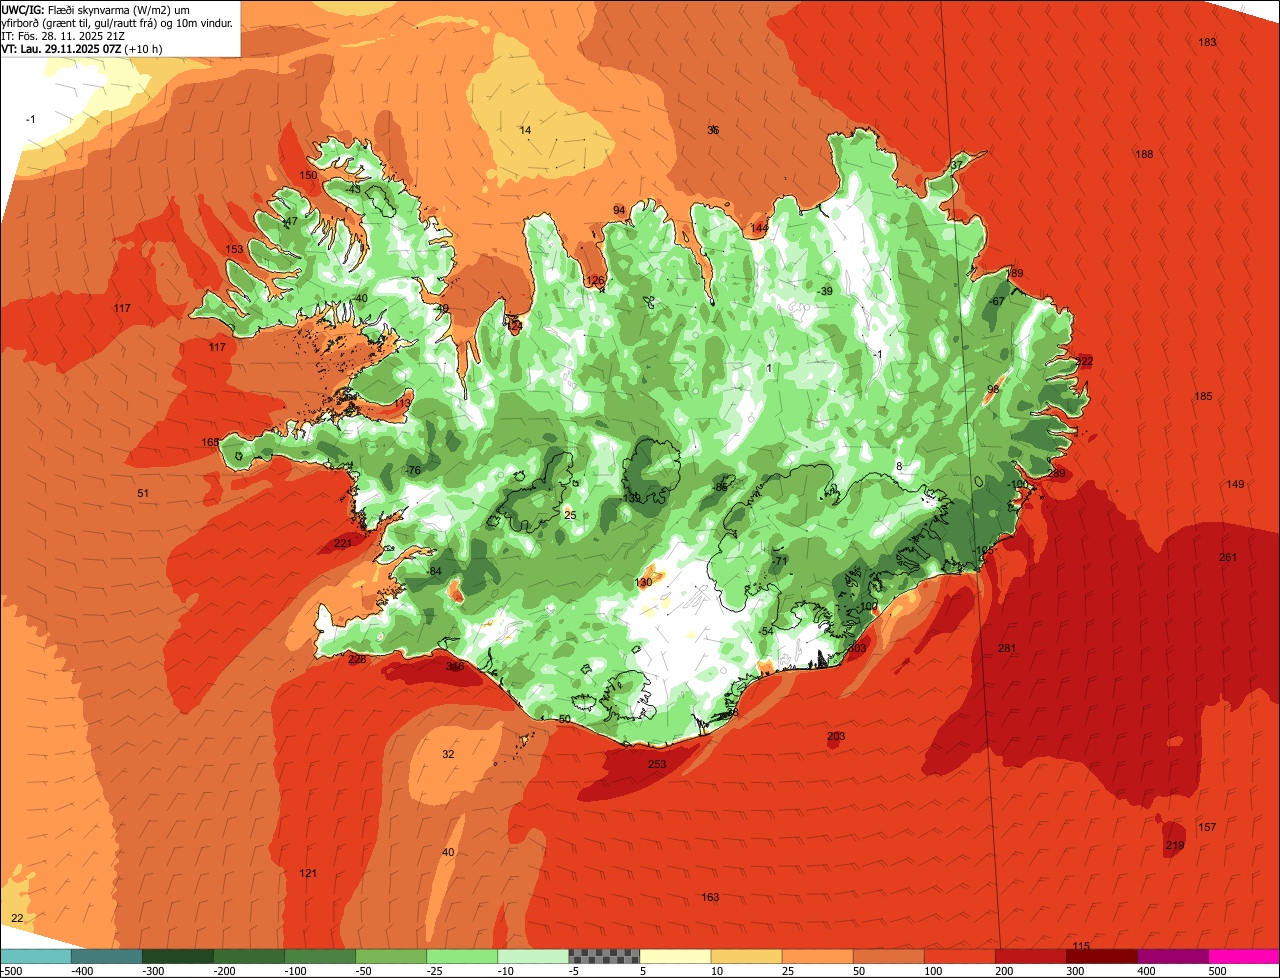Click flux value '185' east of Iceland

point(1203,397)
